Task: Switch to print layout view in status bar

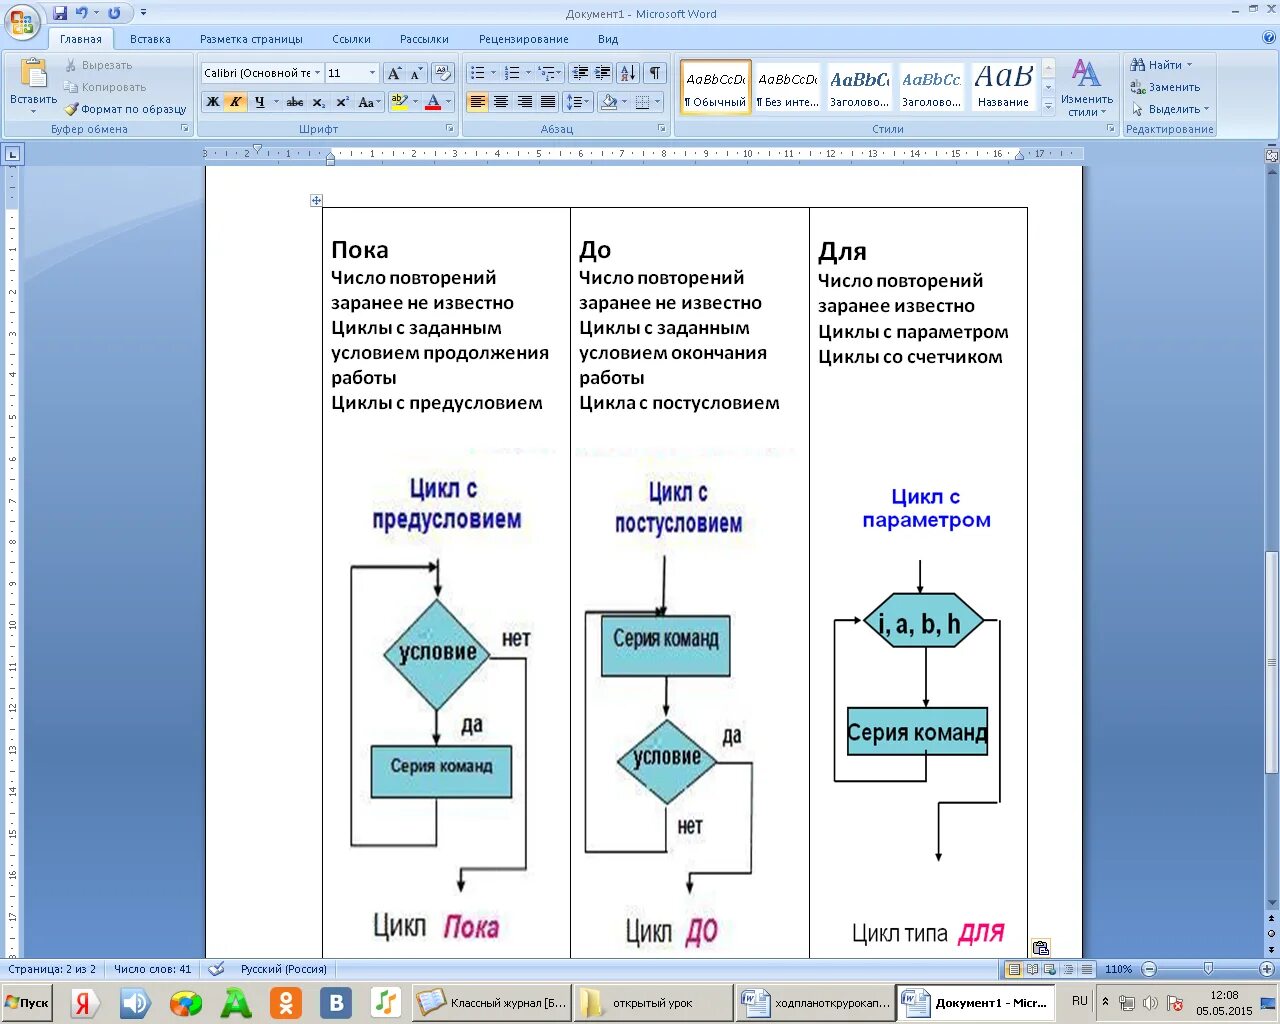Action: point(1015,969)
